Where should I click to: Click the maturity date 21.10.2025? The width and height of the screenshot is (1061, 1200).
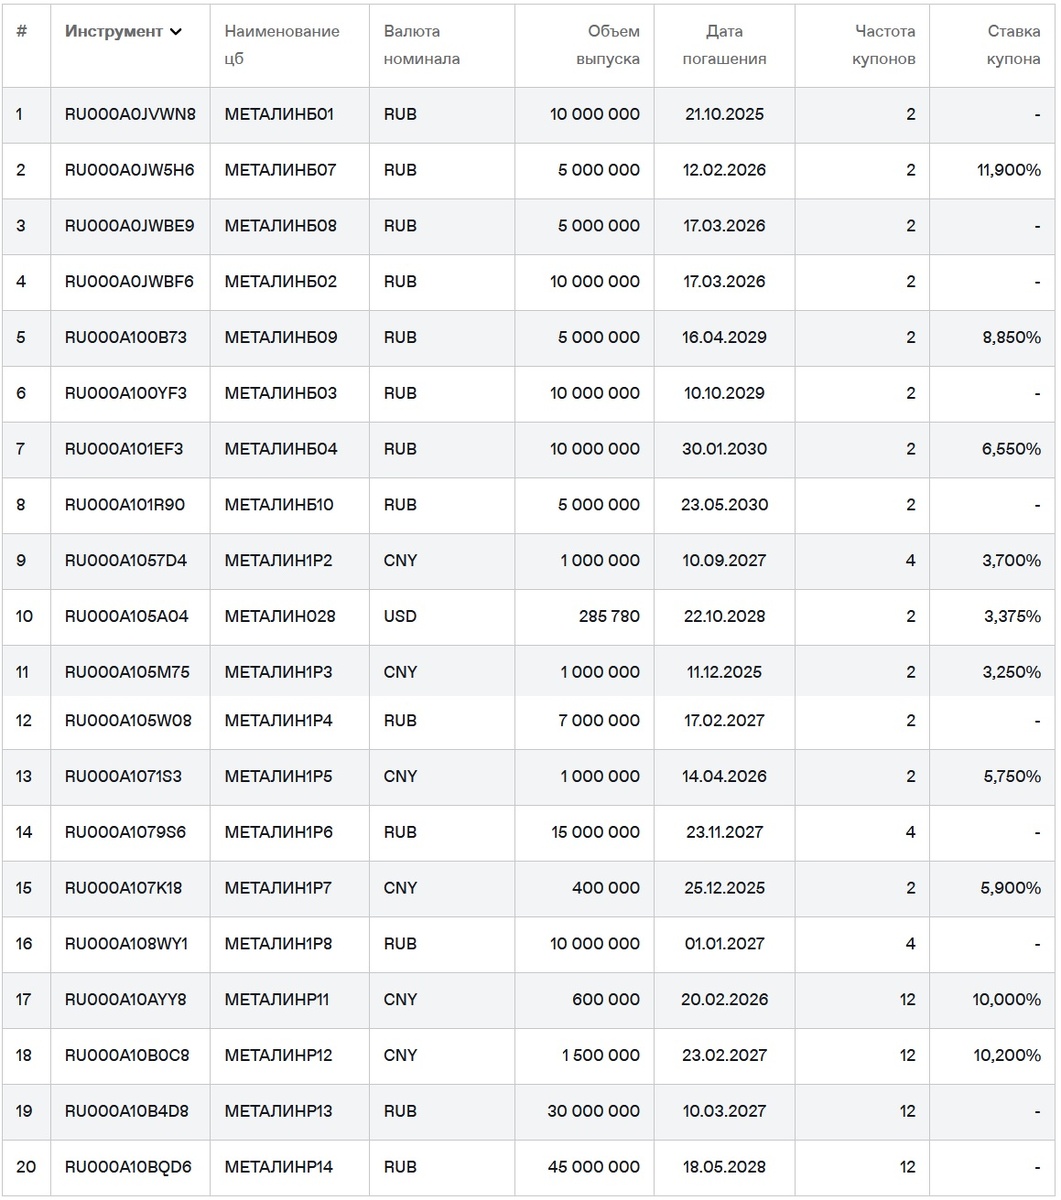725,115
